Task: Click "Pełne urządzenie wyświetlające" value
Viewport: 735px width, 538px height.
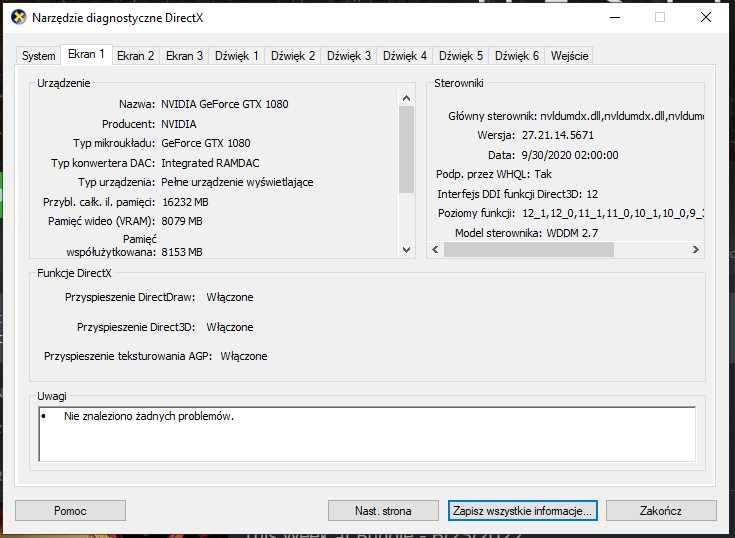Action: [237, 182]
